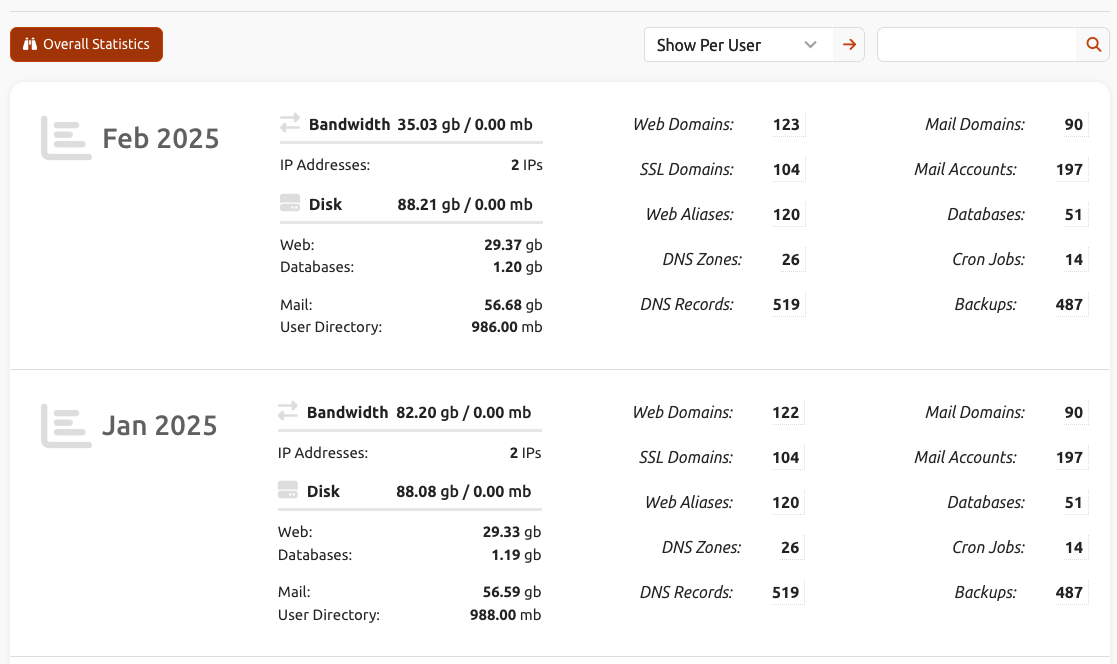Click the Feb 2025 disk drive icon
The width and height of the screenshot is (1117, 664).
click(x=290, y=203)
